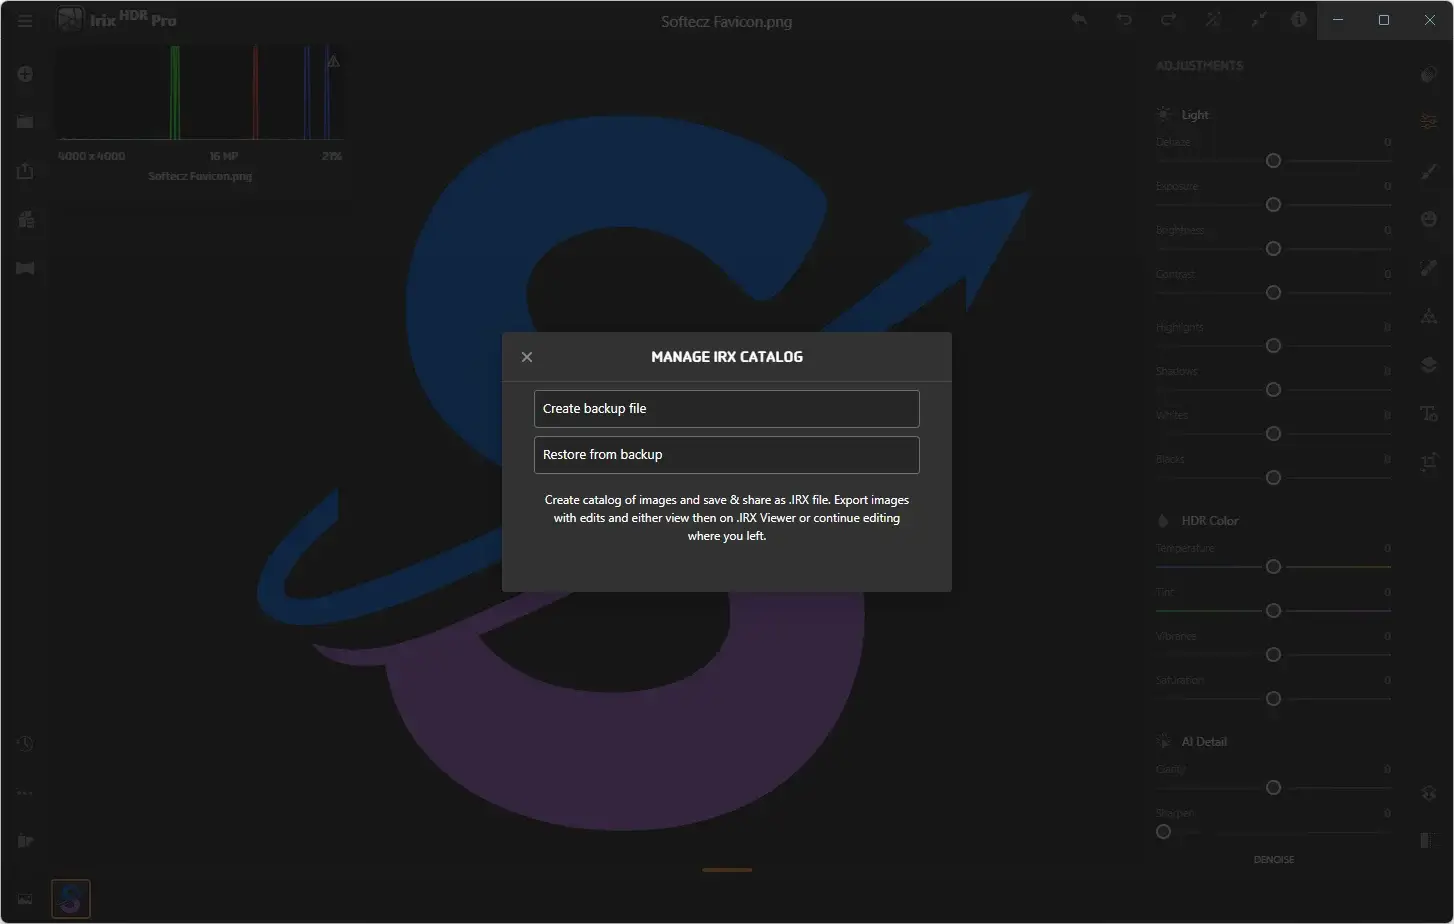Click the image gallery icon at bottom left
This screenshot has width=1454, height=924.
(25, 899)
